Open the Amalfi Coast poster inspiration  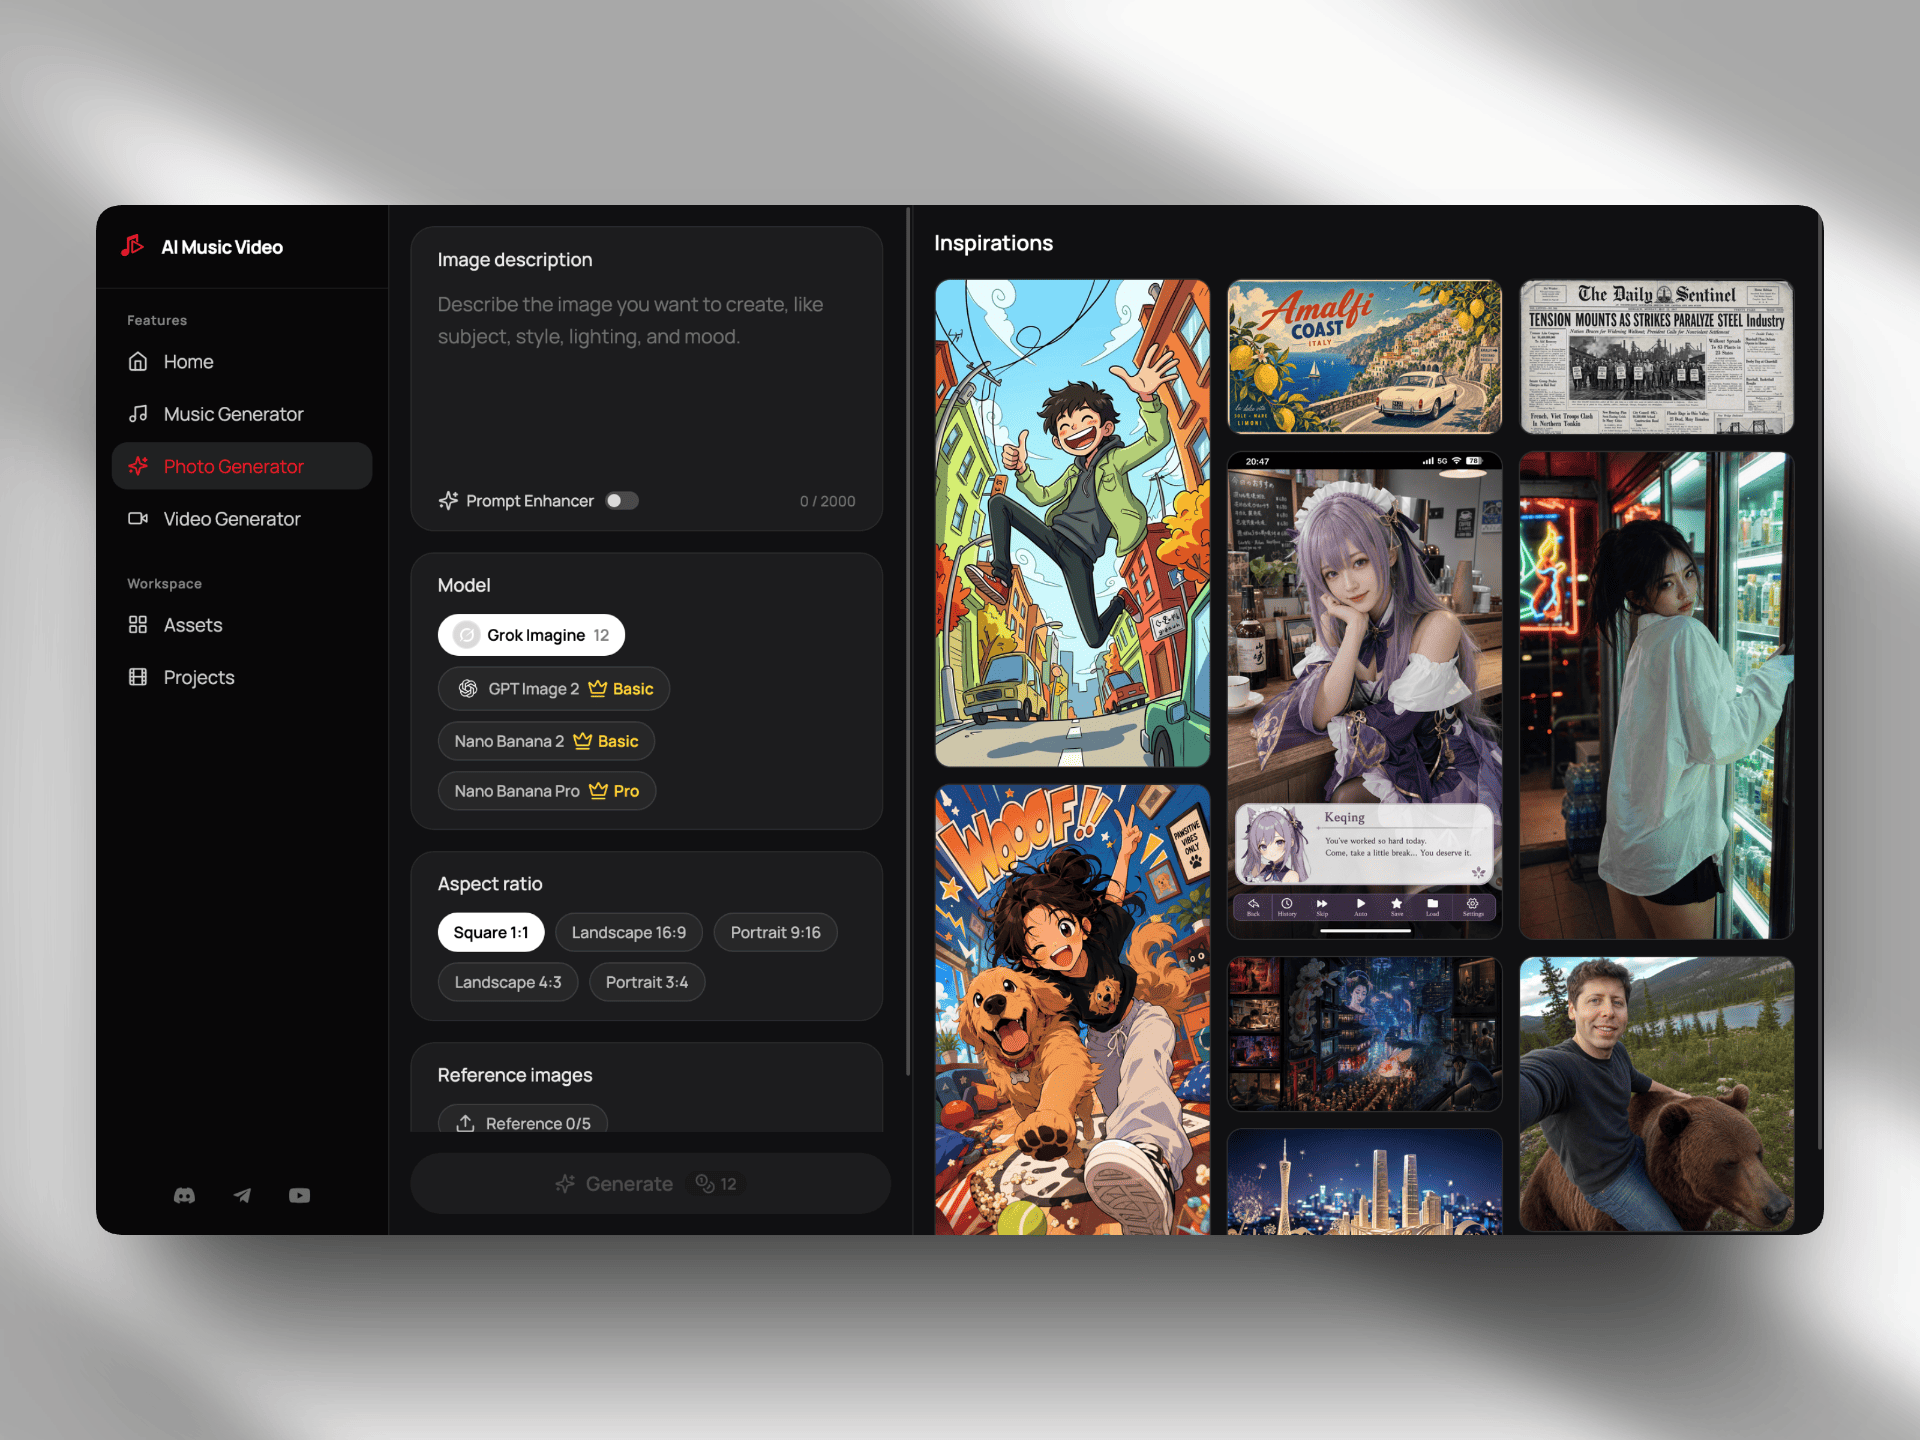1364,357
